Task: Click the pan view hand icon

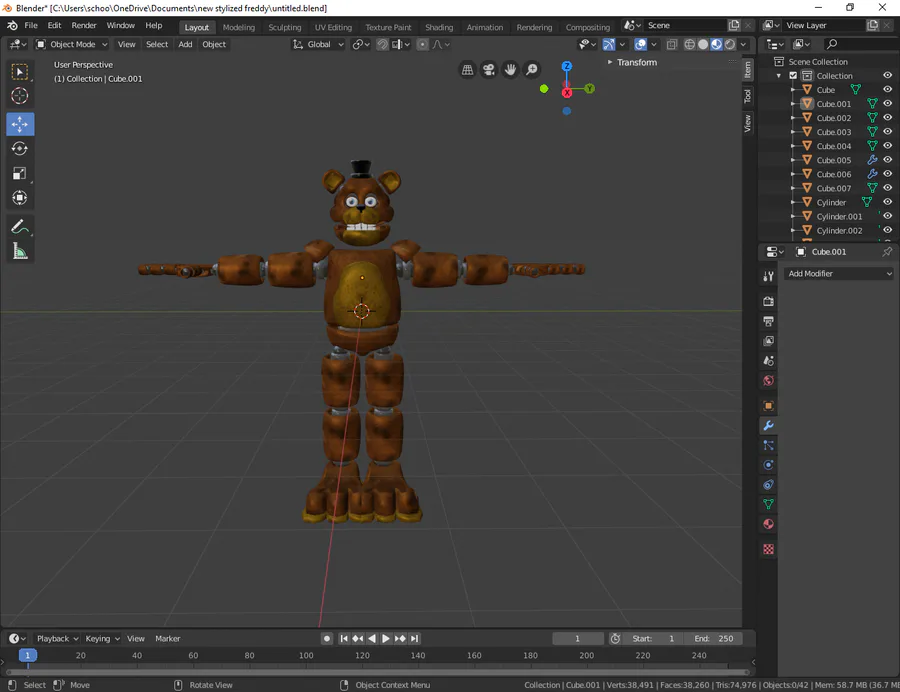Action: [x=510, y=69]
